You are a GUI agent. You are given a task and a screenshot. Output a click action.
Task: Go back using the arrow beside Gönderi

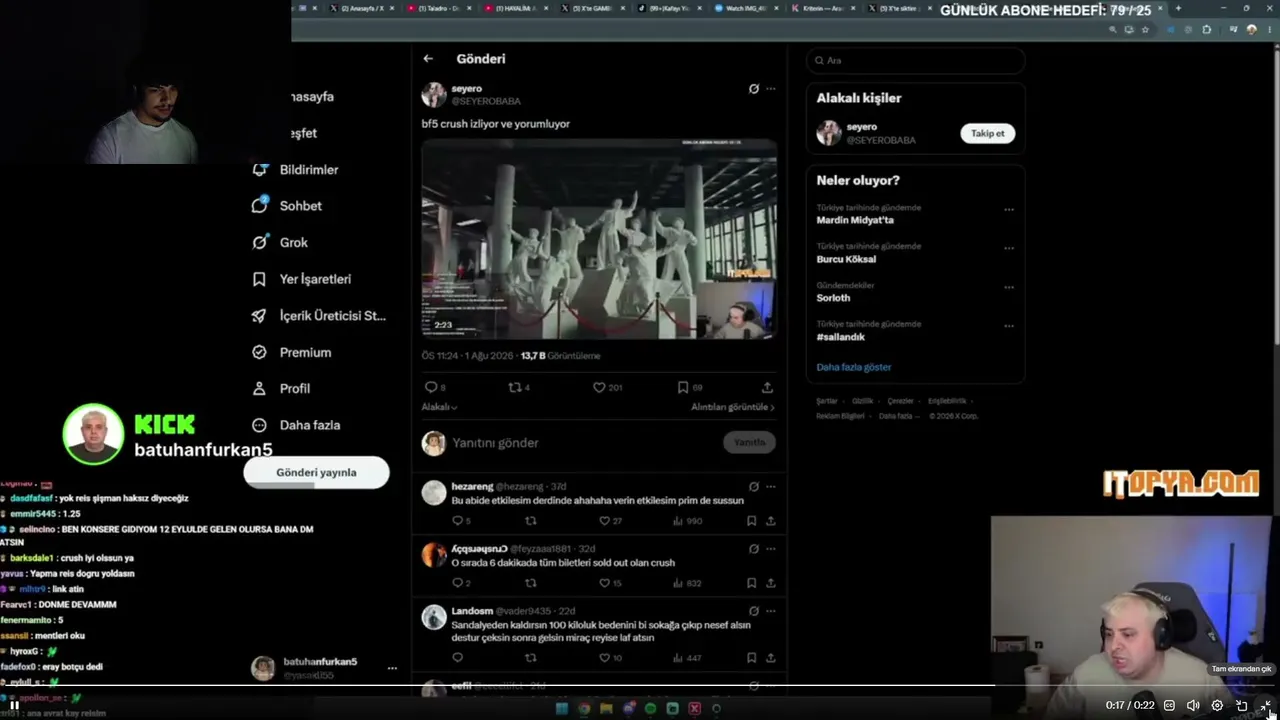(428, 59)
